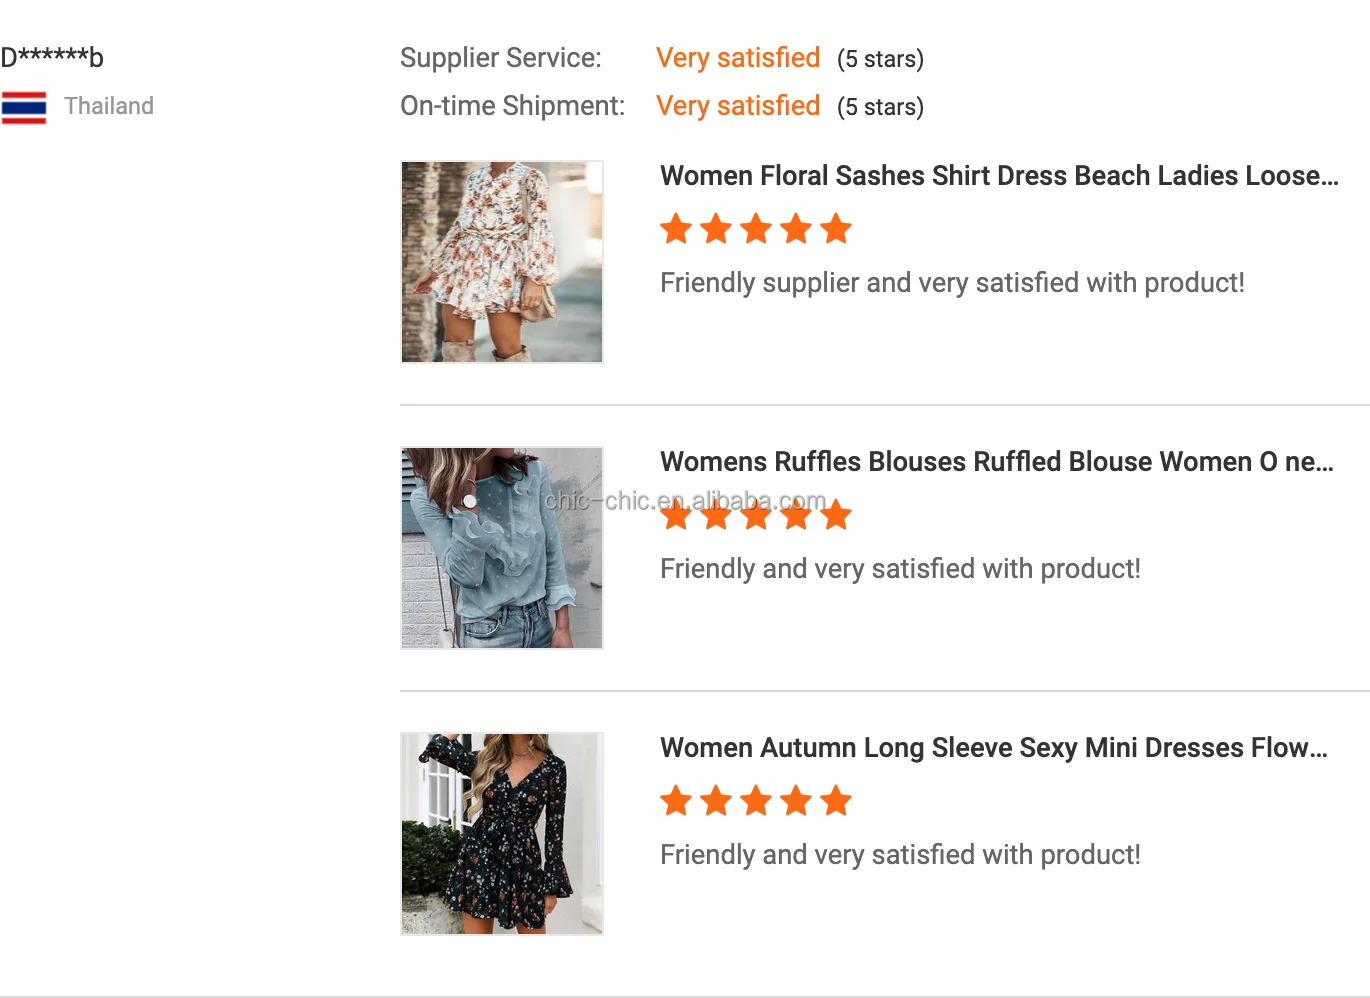Click the star rating under Floral Sashes Dress
1370x998 pixels.
[x=756, y=229]
